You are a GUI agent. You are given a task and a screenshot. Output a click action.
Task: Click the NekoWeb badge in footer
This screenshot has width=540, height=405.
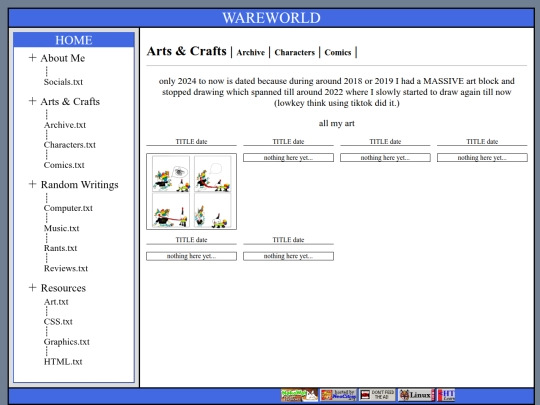coord(299,395)
